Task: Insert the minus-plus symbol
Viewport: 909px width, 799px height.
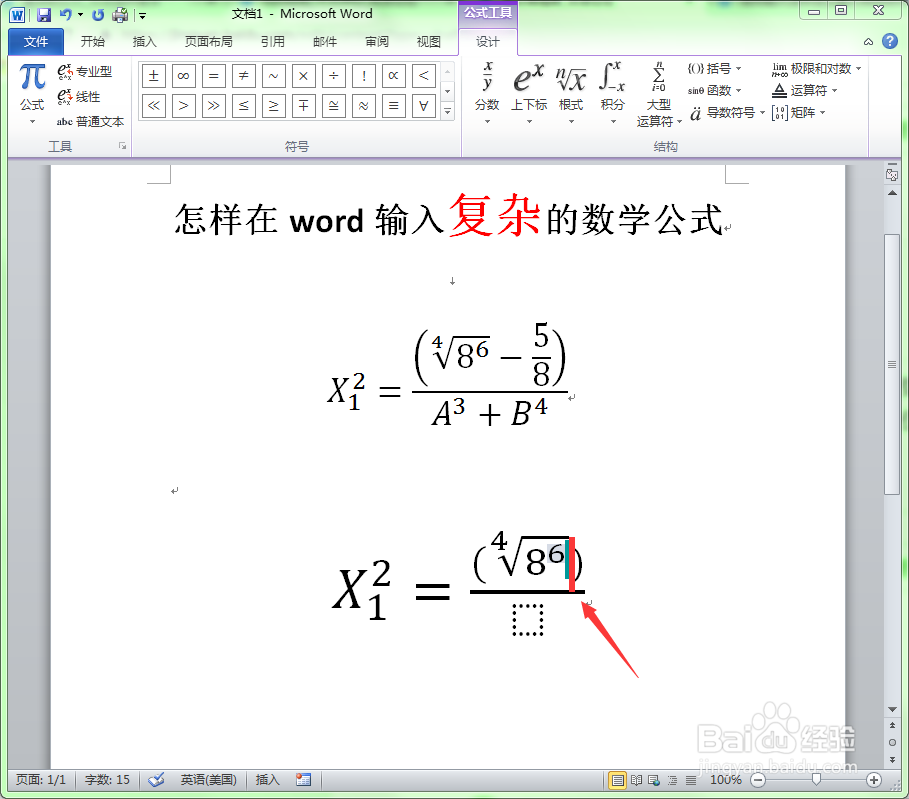Action: pos(304,106)
